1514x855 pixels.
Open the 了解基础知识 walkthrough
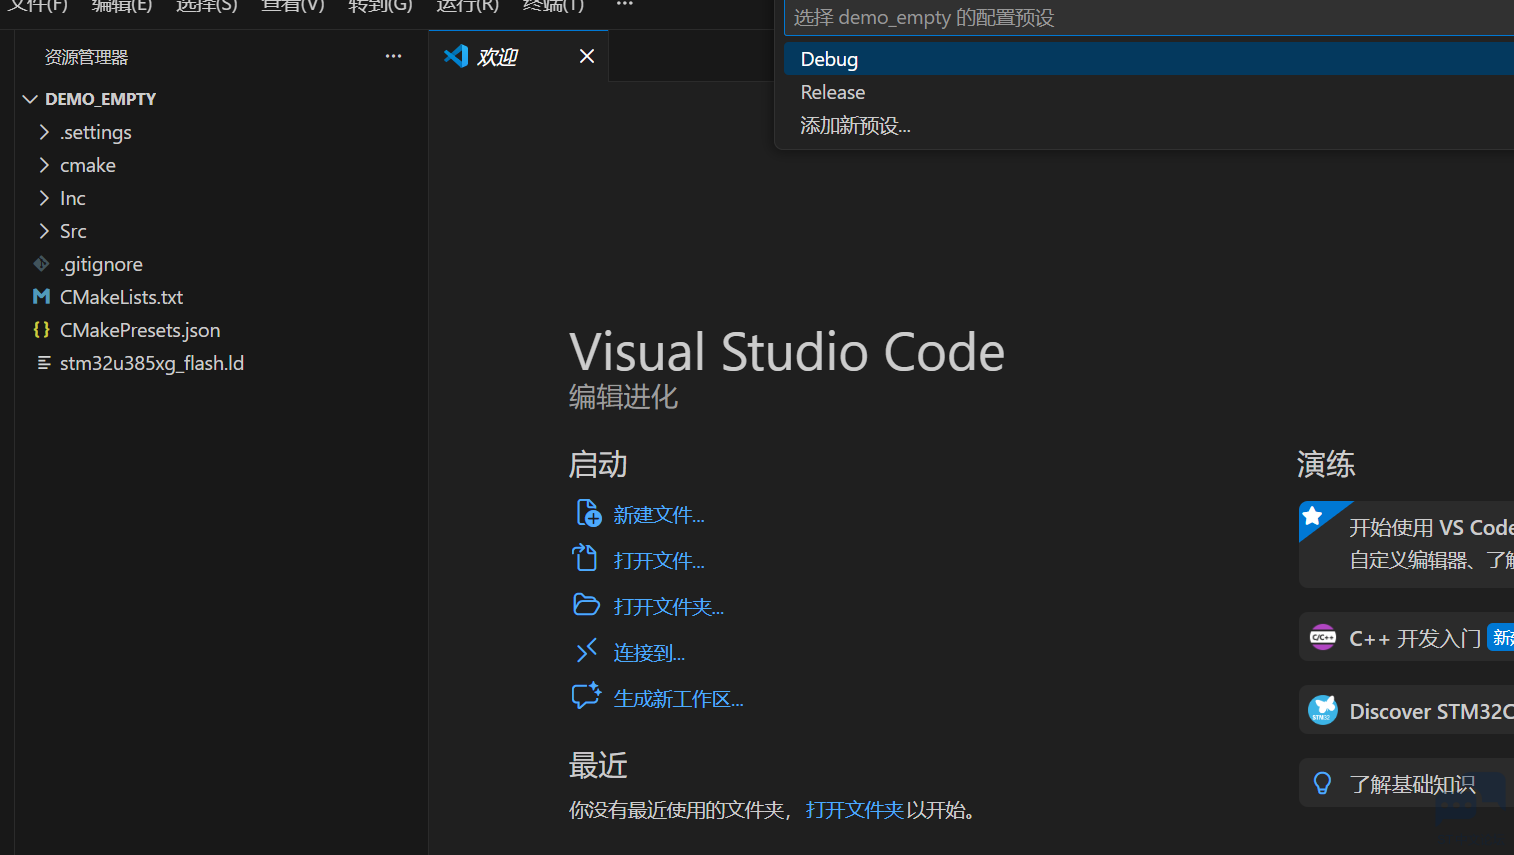click(x=1406, y=784)
